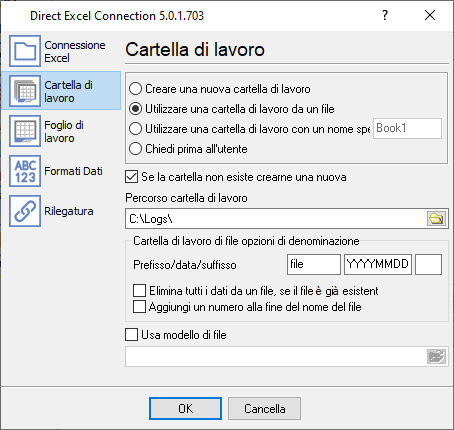Confirm with the OK button

point(185,408)
